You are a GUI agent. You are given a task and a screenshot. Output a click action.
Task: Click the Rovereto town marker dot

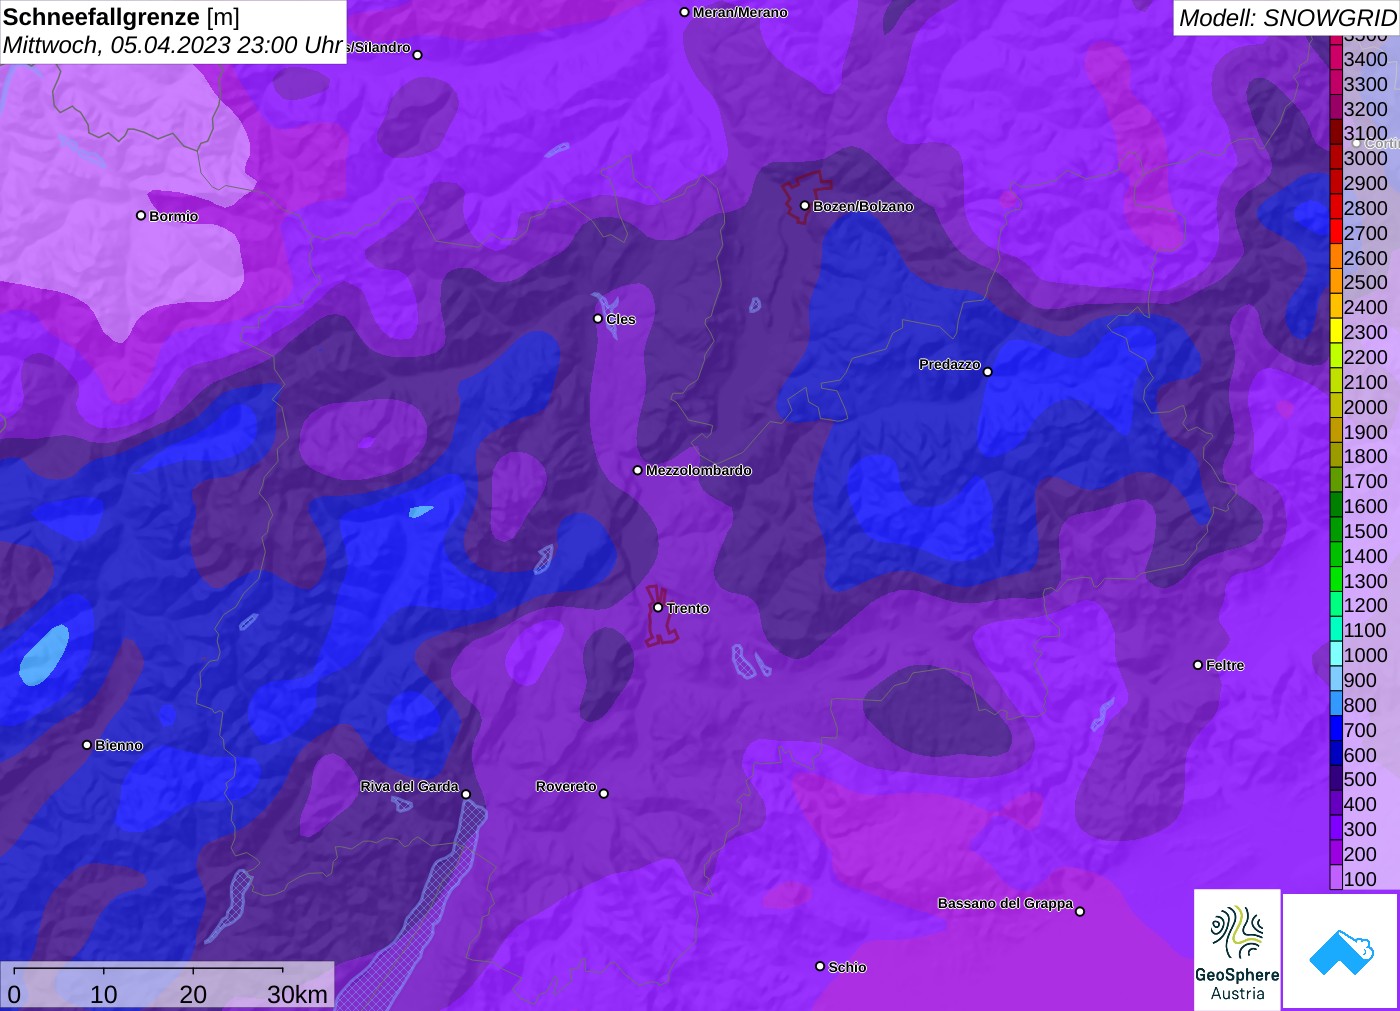coord(604,794)
